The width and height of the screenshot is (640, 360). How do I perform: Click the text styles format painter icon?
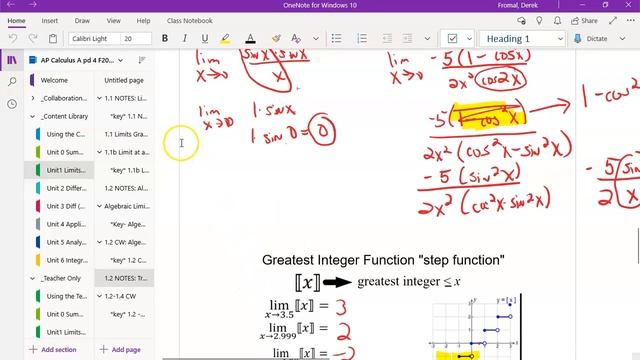tap(296, 39)
